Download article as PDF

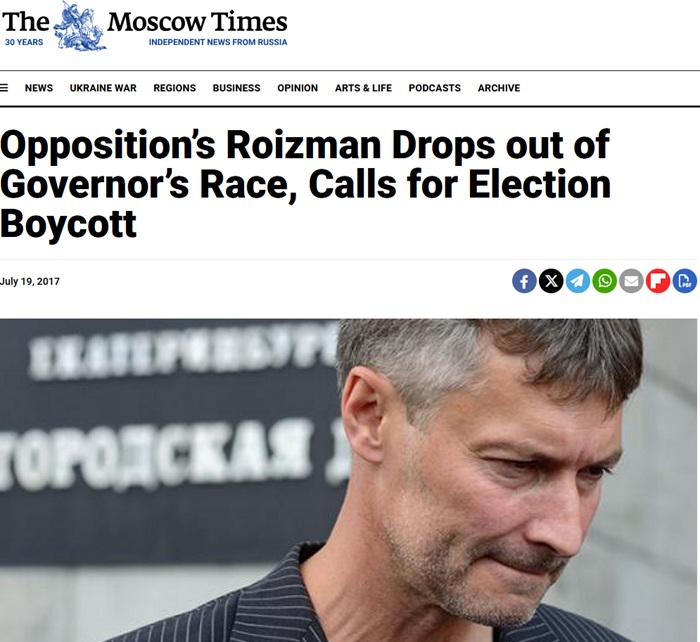pyautogui.click(x=685, y=281)
